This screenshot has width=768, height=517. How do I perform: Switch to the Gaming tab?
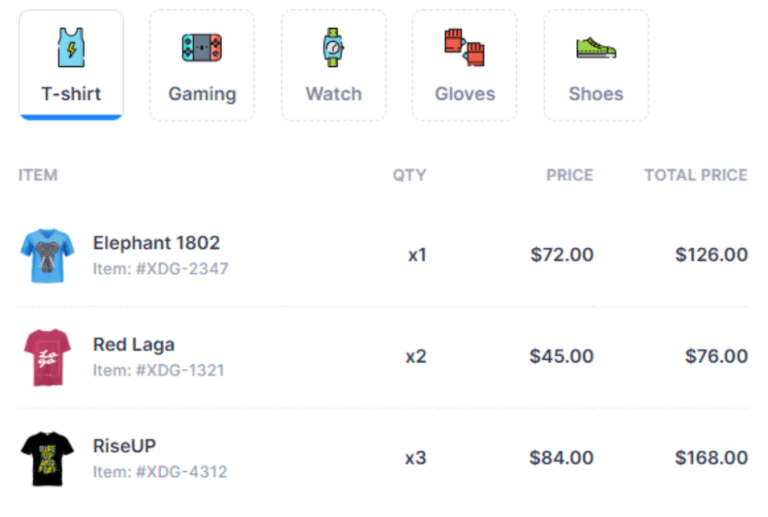coord(202,94)
